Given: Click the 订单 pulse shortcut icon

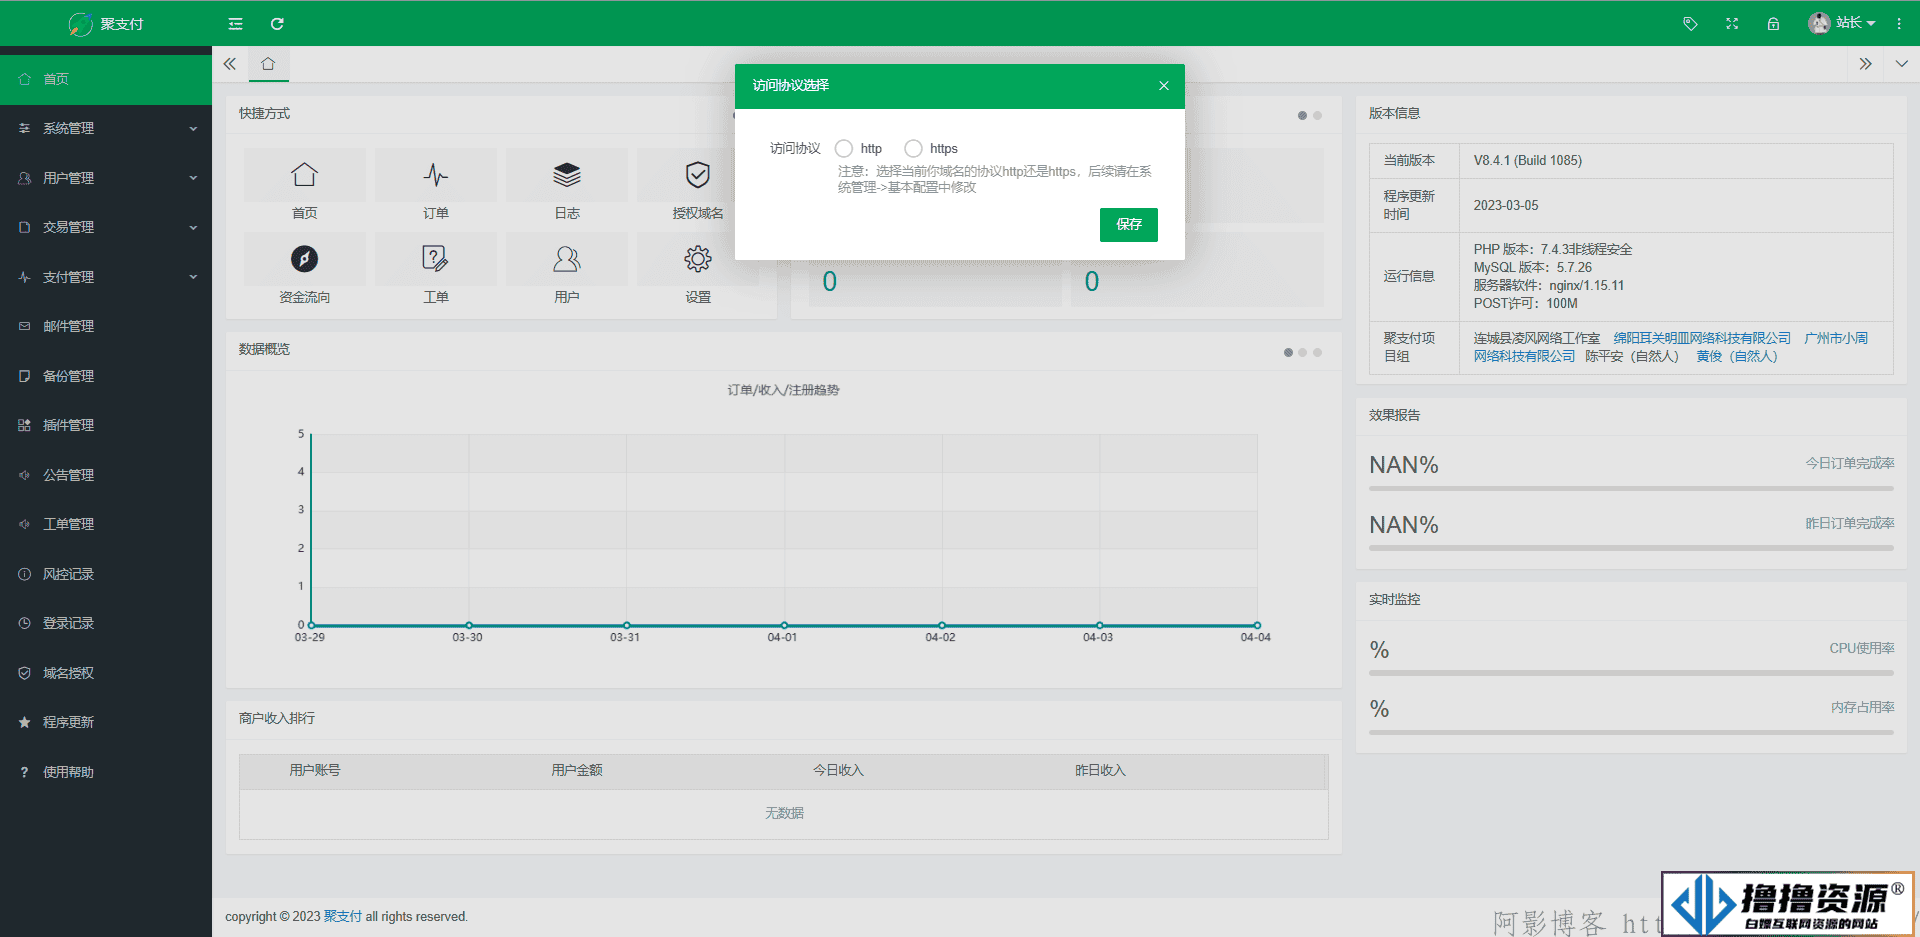Looking at the screenshot, I should point(435,175).
